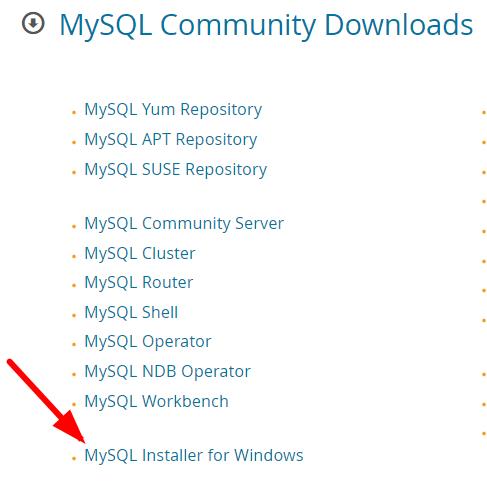Viewport: 487px width, 497px height.
Task: Click the bullet before MySQL Installer for Windows
Action: (x=74, y=459)
